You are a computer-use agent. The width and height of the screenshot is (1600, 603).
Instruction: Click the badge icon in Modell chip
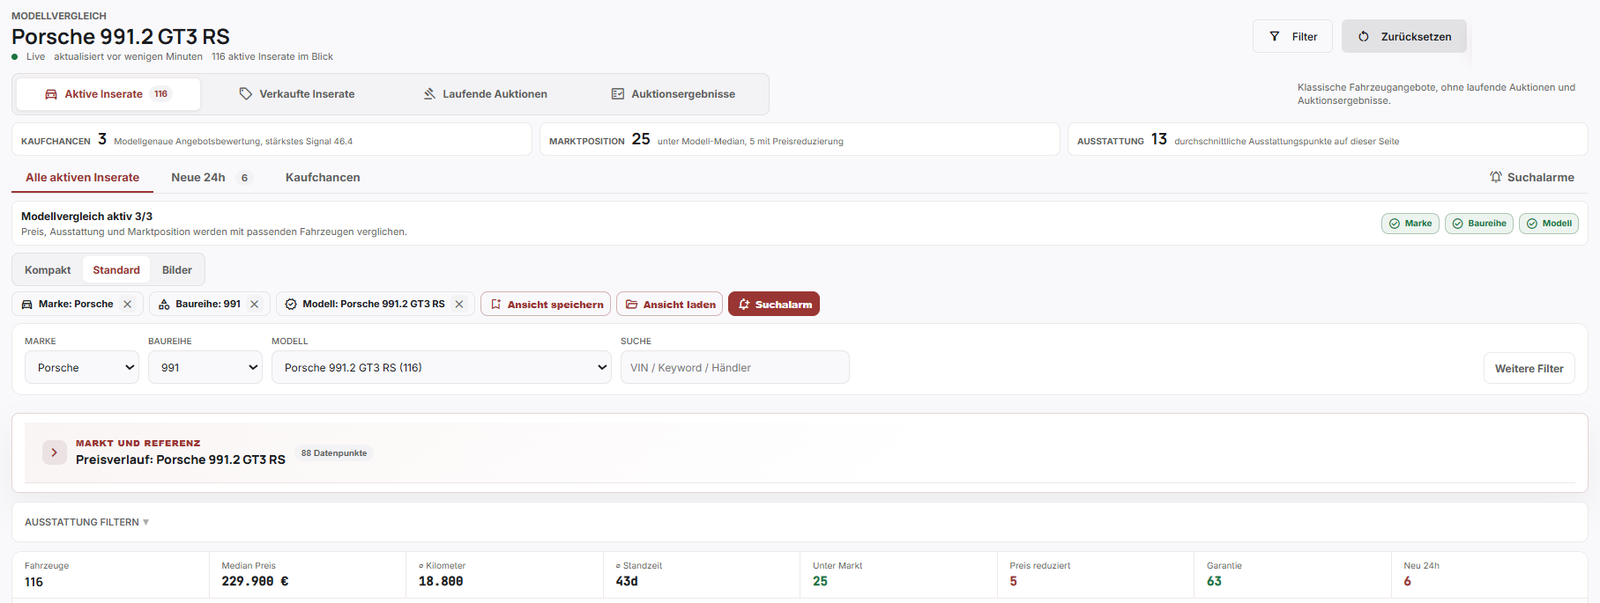pyautogui.click(x=291, y=304)
